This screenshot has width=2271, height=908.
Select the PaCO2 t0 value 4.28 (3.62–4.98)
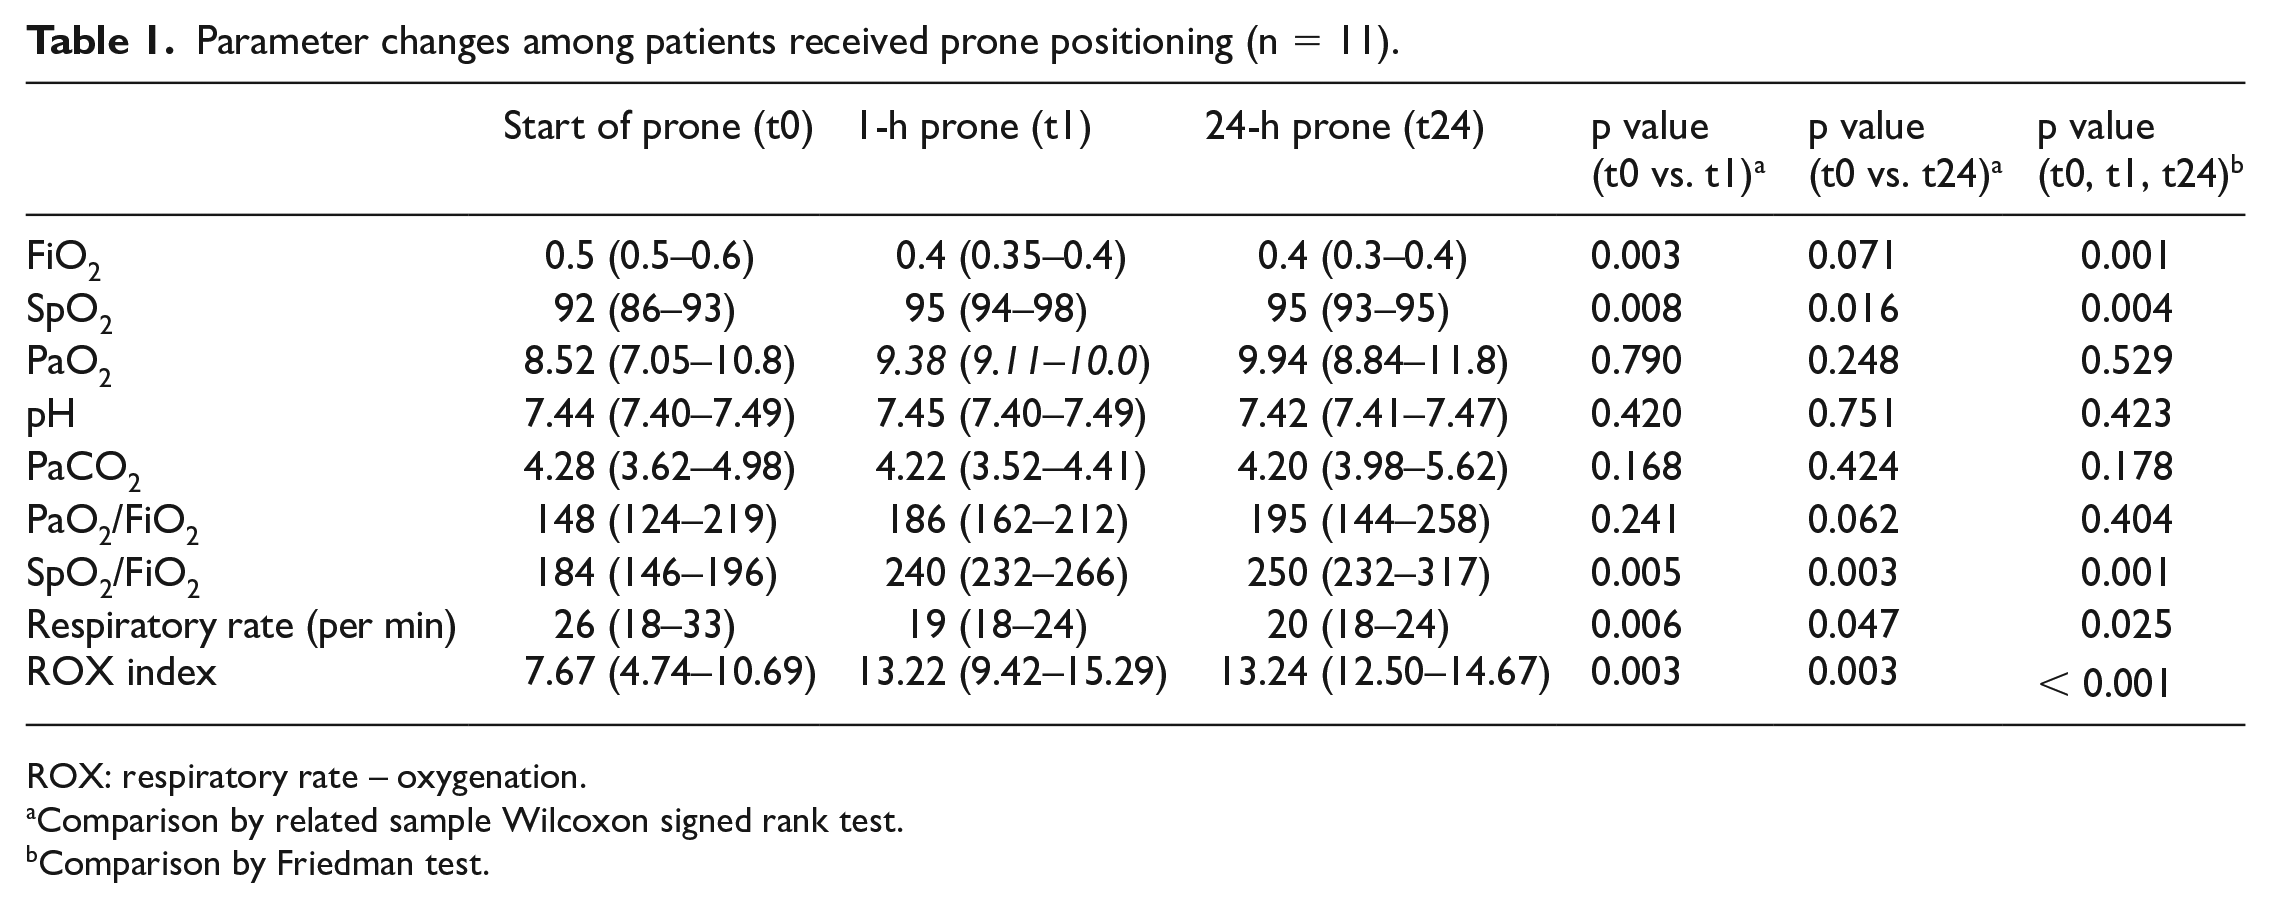point(659,466)
